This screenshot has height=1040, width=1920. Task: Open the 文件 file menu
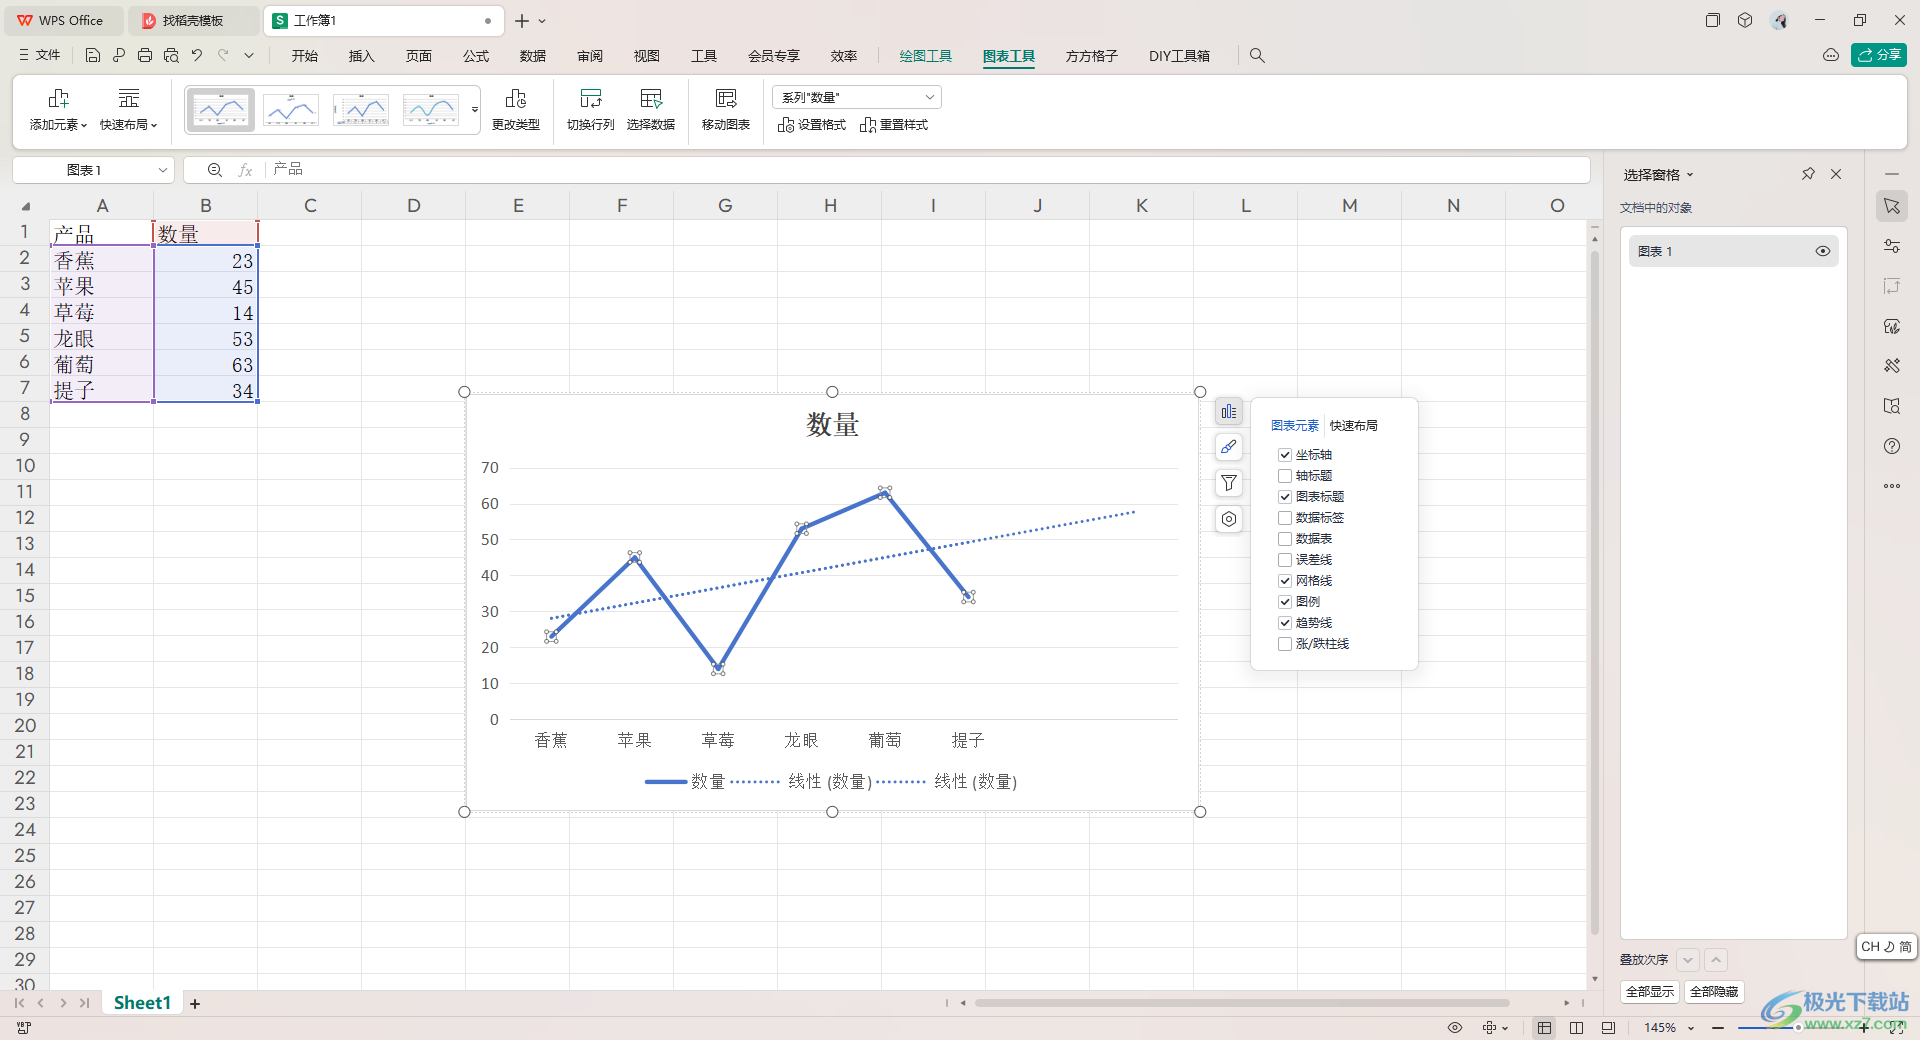coord(40,56)
